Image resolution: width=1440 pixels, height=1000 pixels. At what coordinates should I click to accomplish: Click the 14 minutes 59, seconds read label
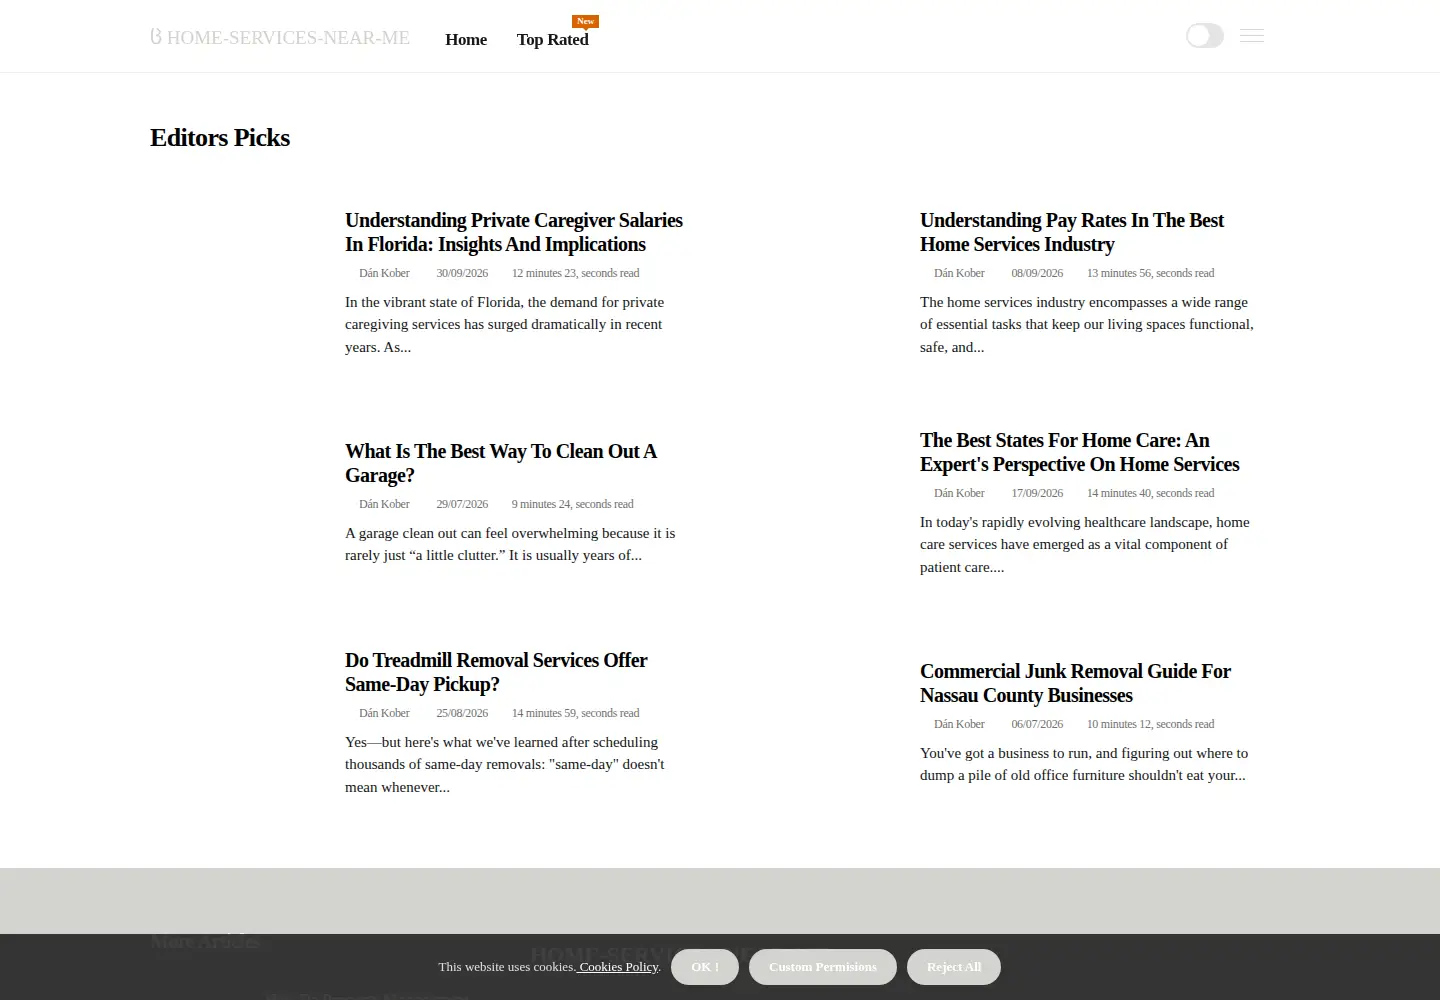(x=575, y=713)
